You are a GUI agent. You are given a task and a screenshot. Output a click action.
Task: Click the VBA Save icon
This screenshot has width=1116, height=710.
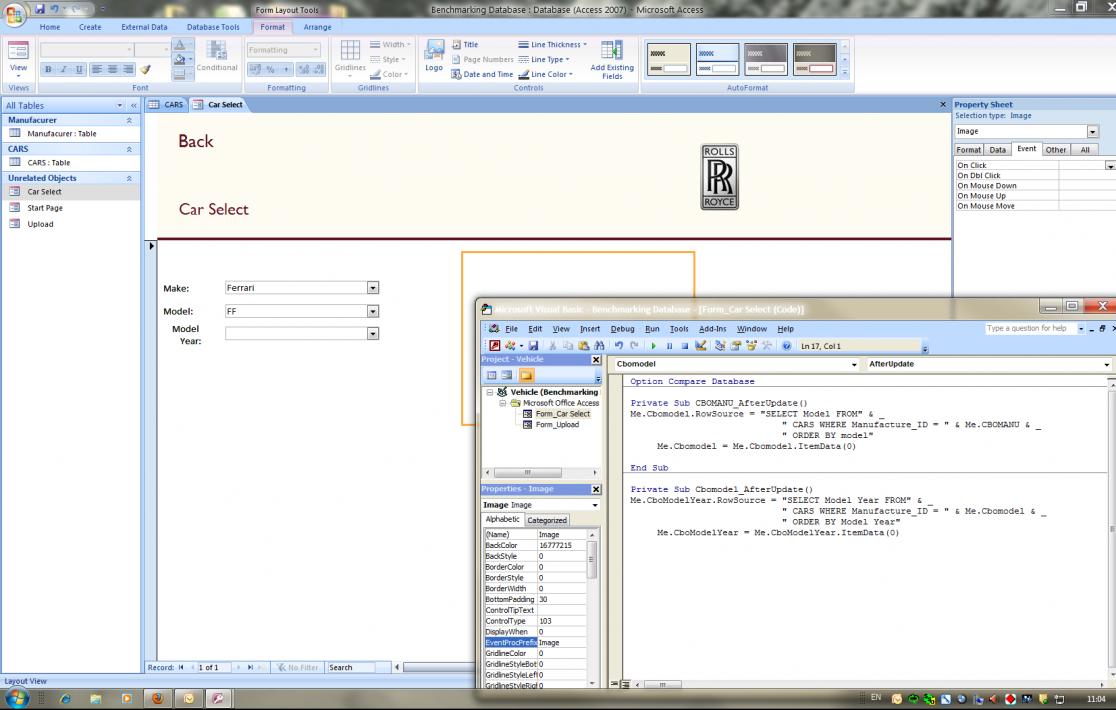click(533, 346)
